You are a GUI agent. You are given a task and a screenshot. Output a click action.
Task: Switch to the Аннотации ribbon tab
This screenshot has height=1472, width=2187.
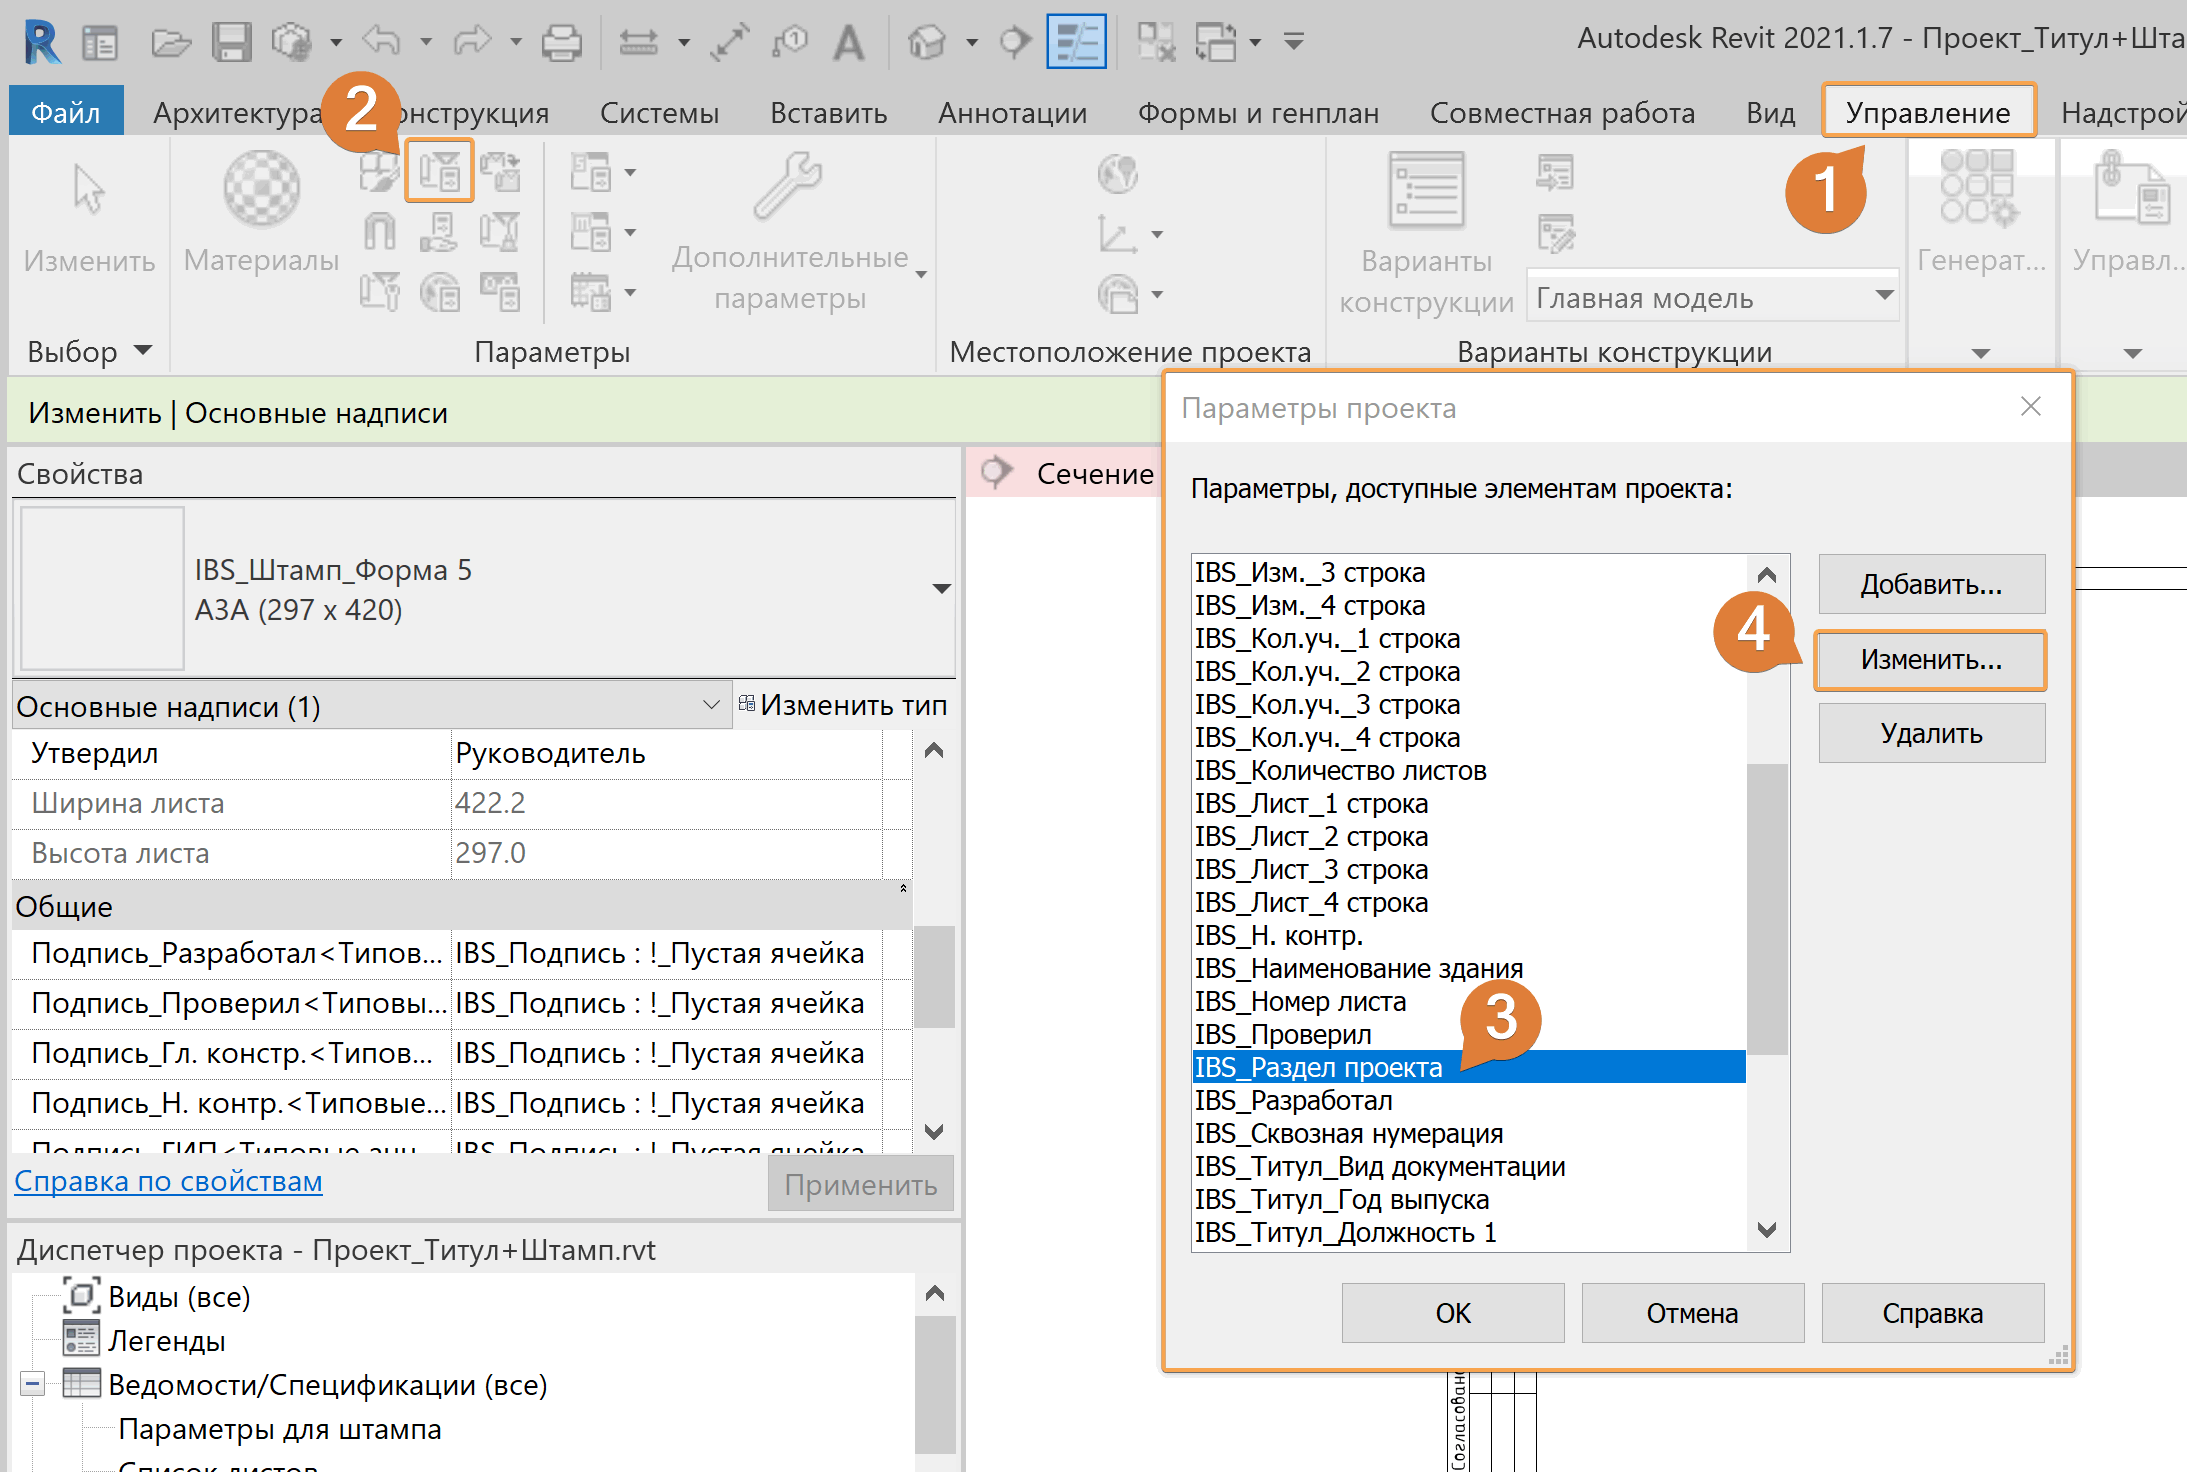[x=1012, y=113]
